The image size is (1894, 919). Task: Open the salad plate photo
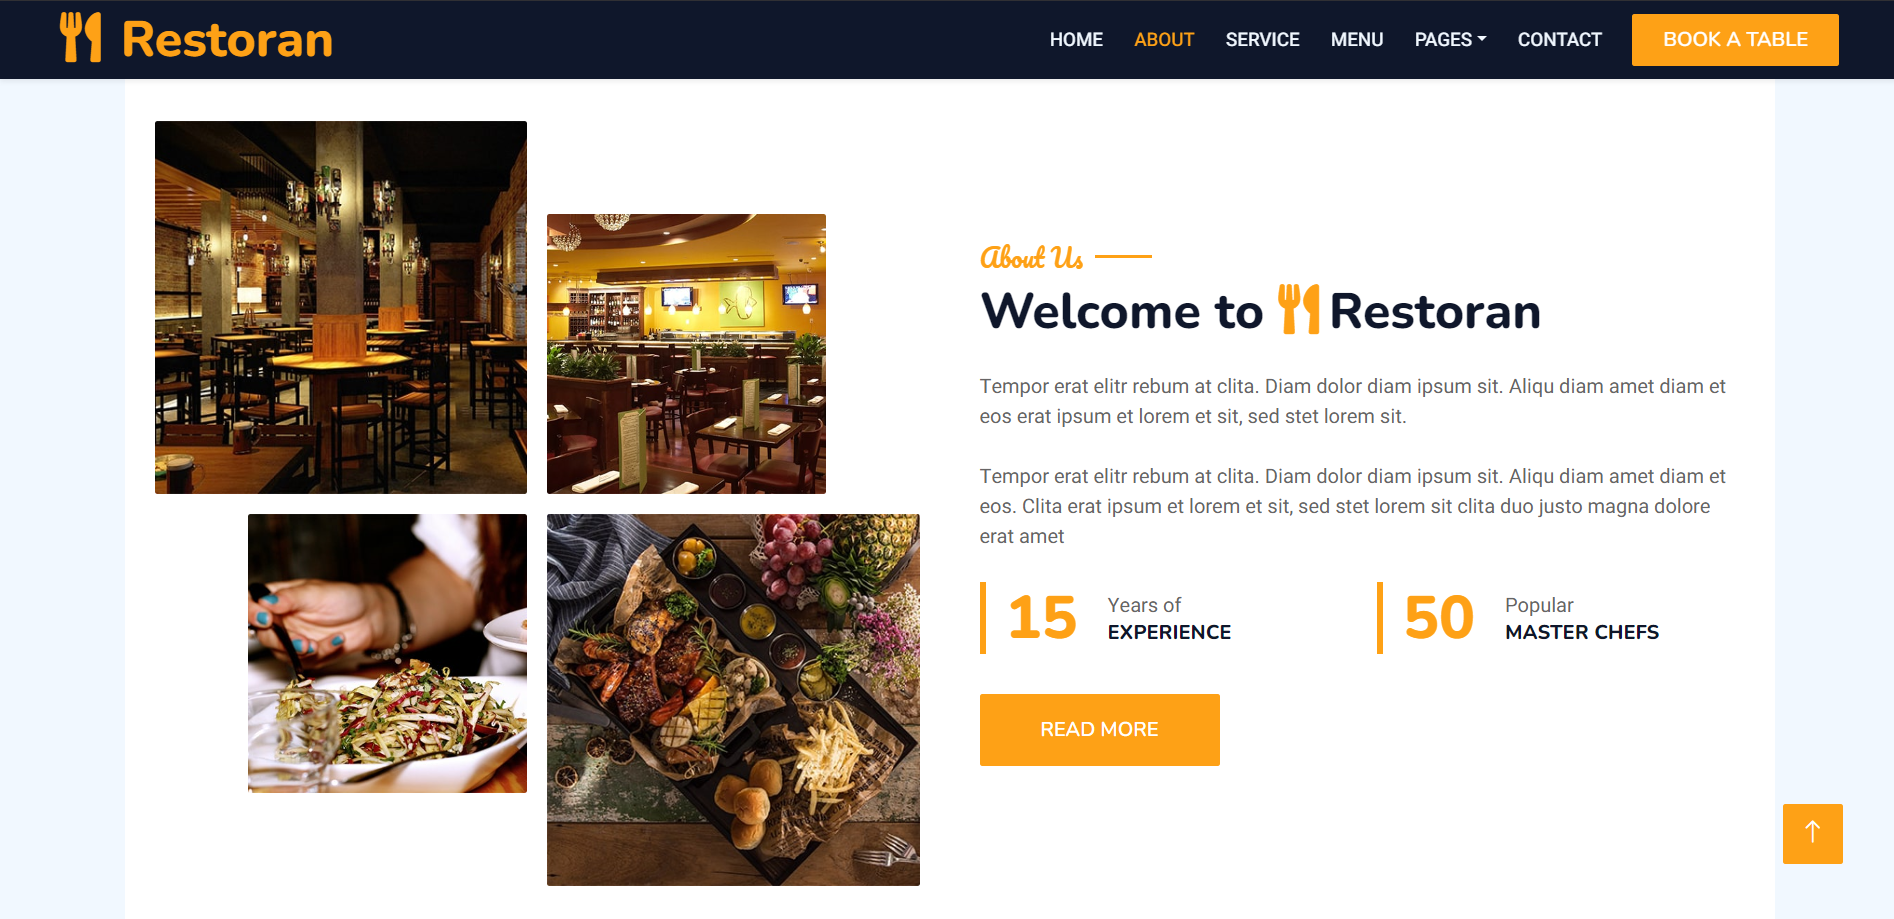(387, 653)
